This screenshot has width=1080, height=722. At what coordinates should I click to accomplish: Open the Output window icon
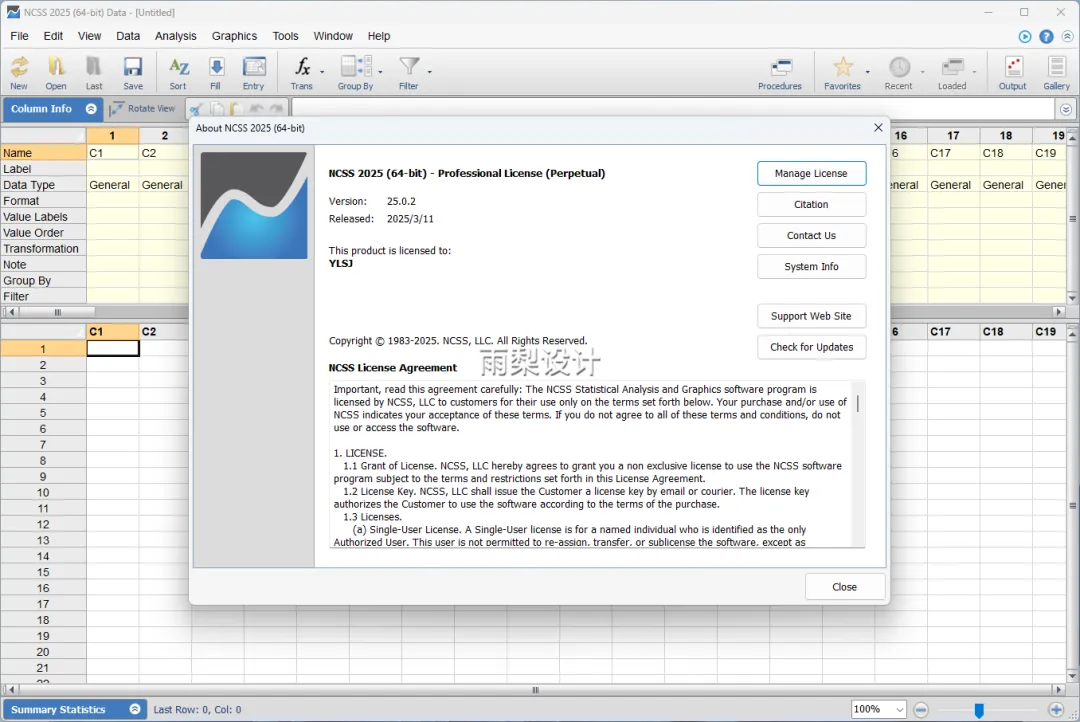point(1012,72)
